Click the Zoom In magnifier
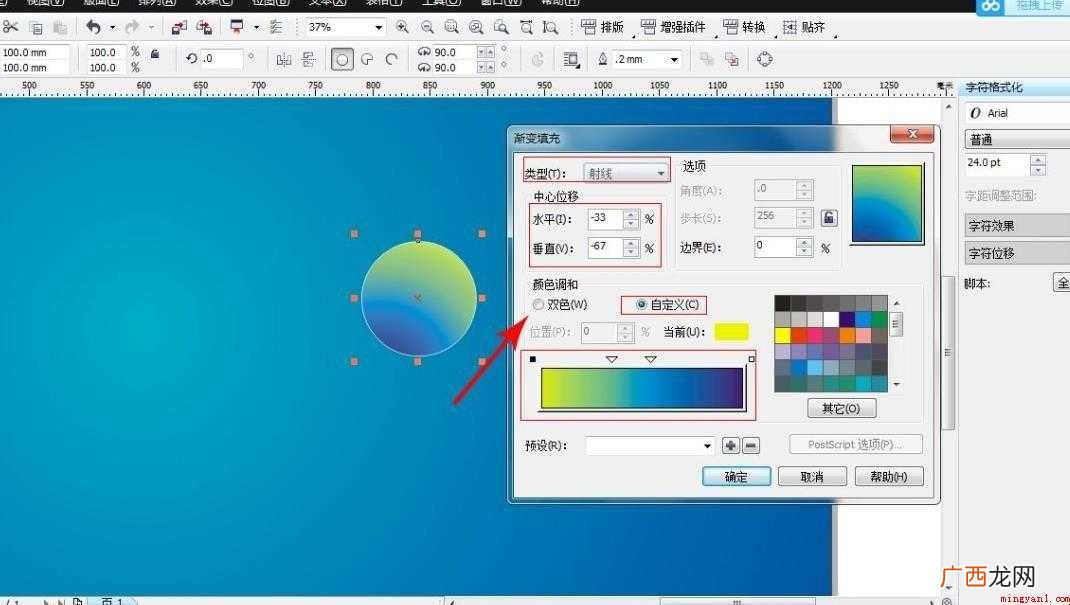 [402, 27]
